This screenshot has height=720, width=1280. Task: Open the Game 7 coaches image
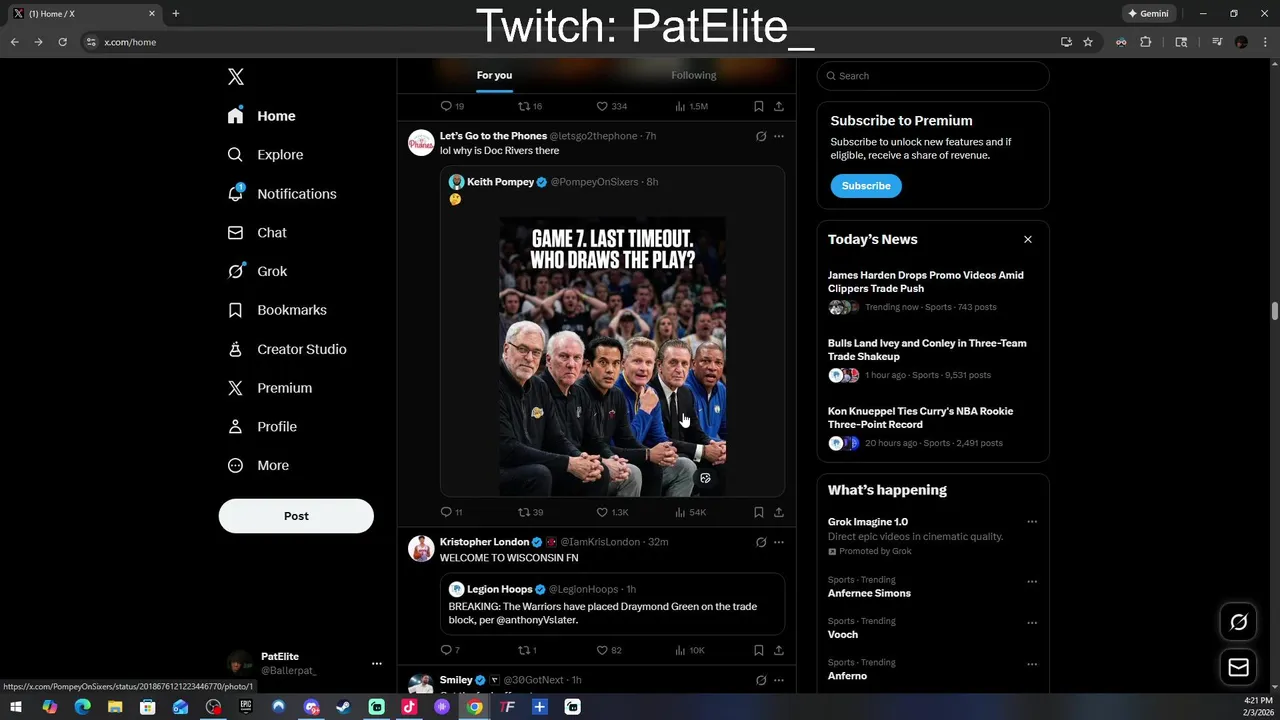point(613,356)
